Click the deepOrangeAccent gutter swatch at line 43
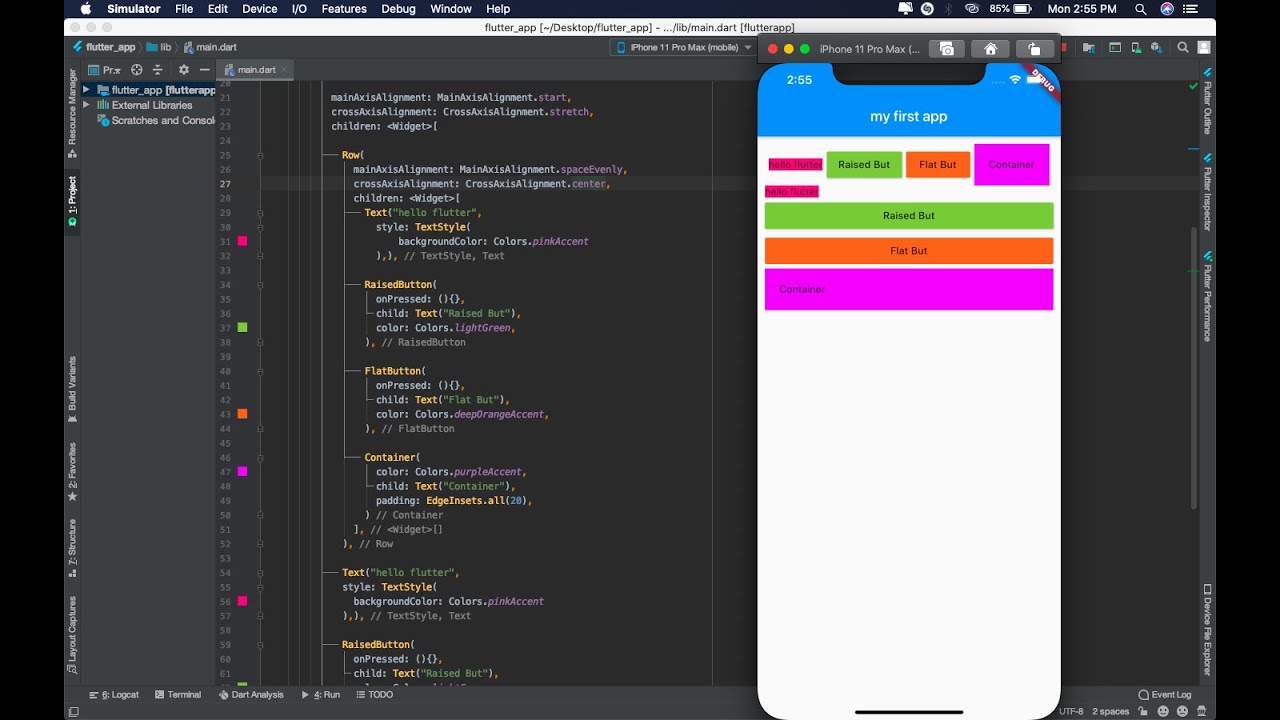The image size is (1280, 720). coord(242,414)
